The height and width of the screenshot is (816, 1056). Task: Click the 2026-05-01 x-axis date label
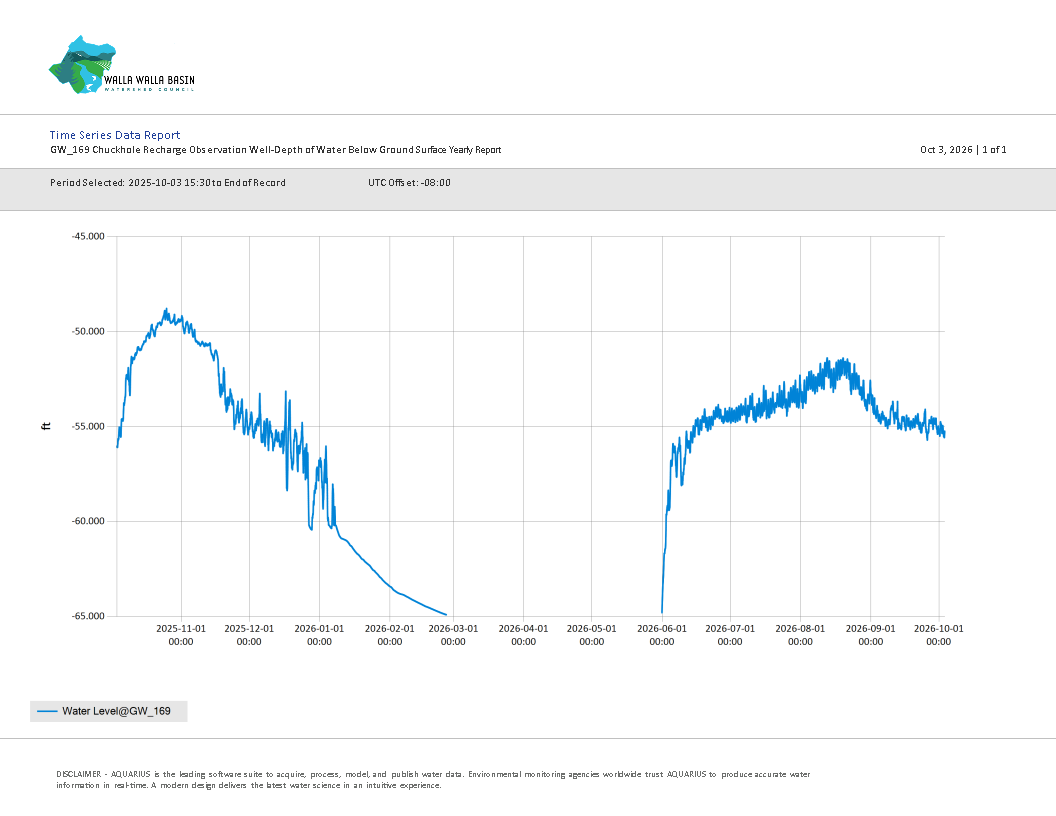click(591, 635)
